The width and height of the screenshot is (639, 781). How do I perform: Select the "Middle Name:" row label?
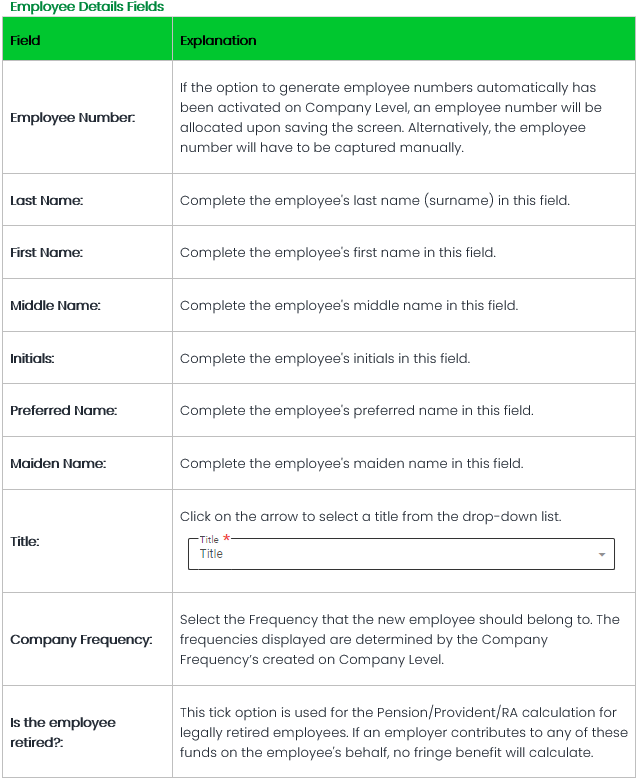coord(55,306)
